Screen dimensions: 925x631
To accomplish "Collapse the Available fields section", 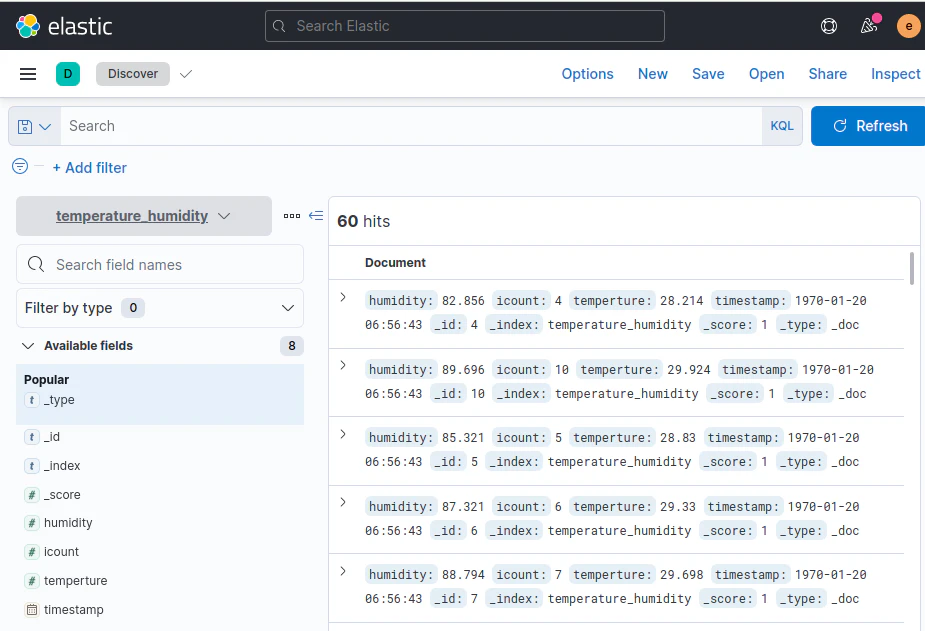I will coord(28,346).
